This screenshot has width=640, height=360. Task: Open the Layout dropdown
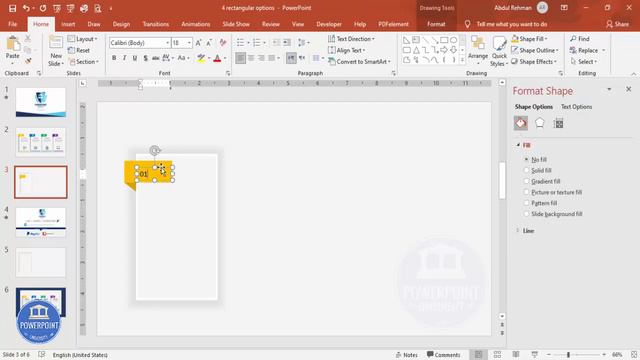83,39
